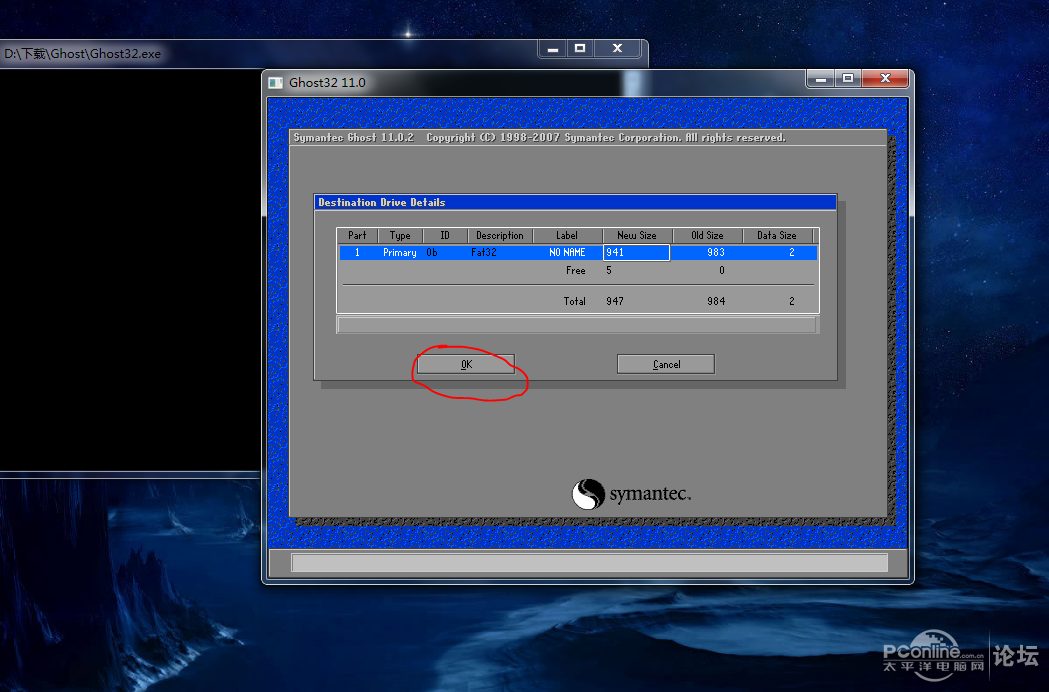Click the OK button circled in red
Image resolution: width=1049 pixels, height=692 pixels.
(x=466, y=364)
